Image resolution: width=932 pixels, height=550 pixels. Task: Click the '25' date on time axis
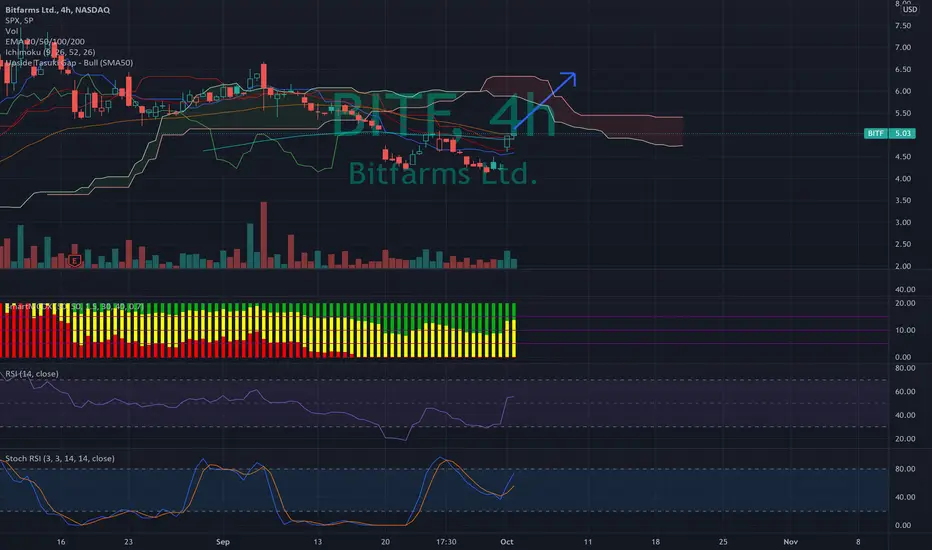723,542
